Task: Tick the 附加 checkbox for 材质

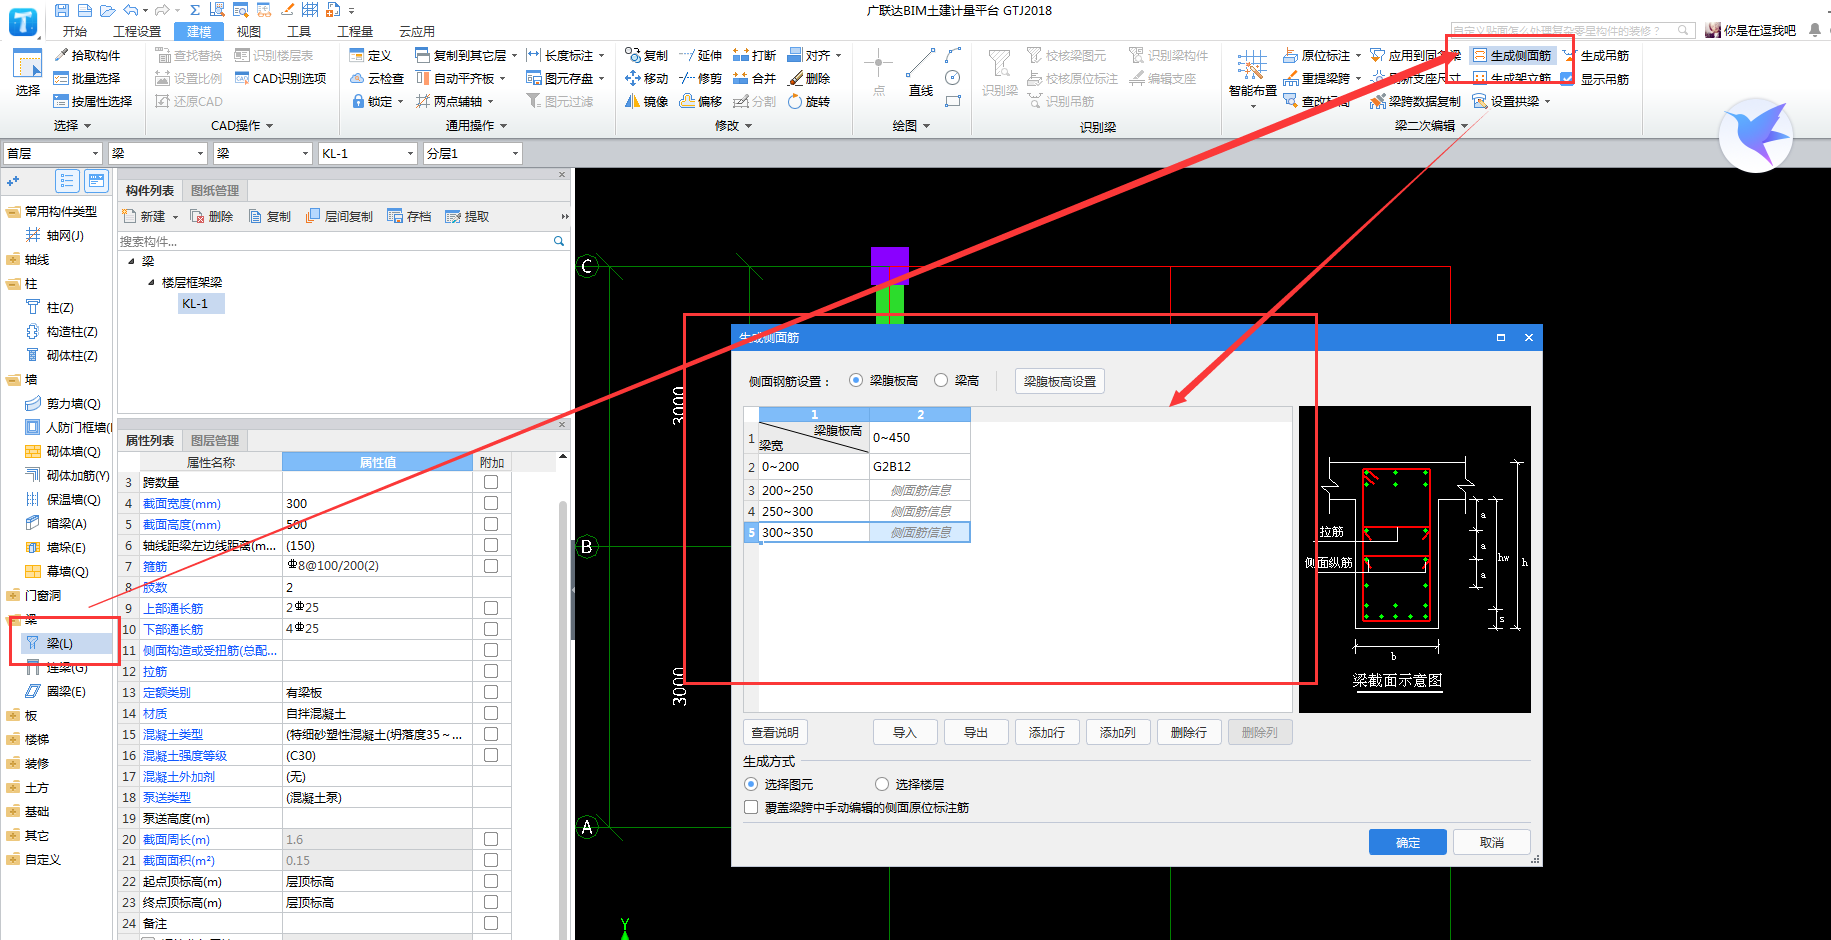Action: click(x=491, y=713)
